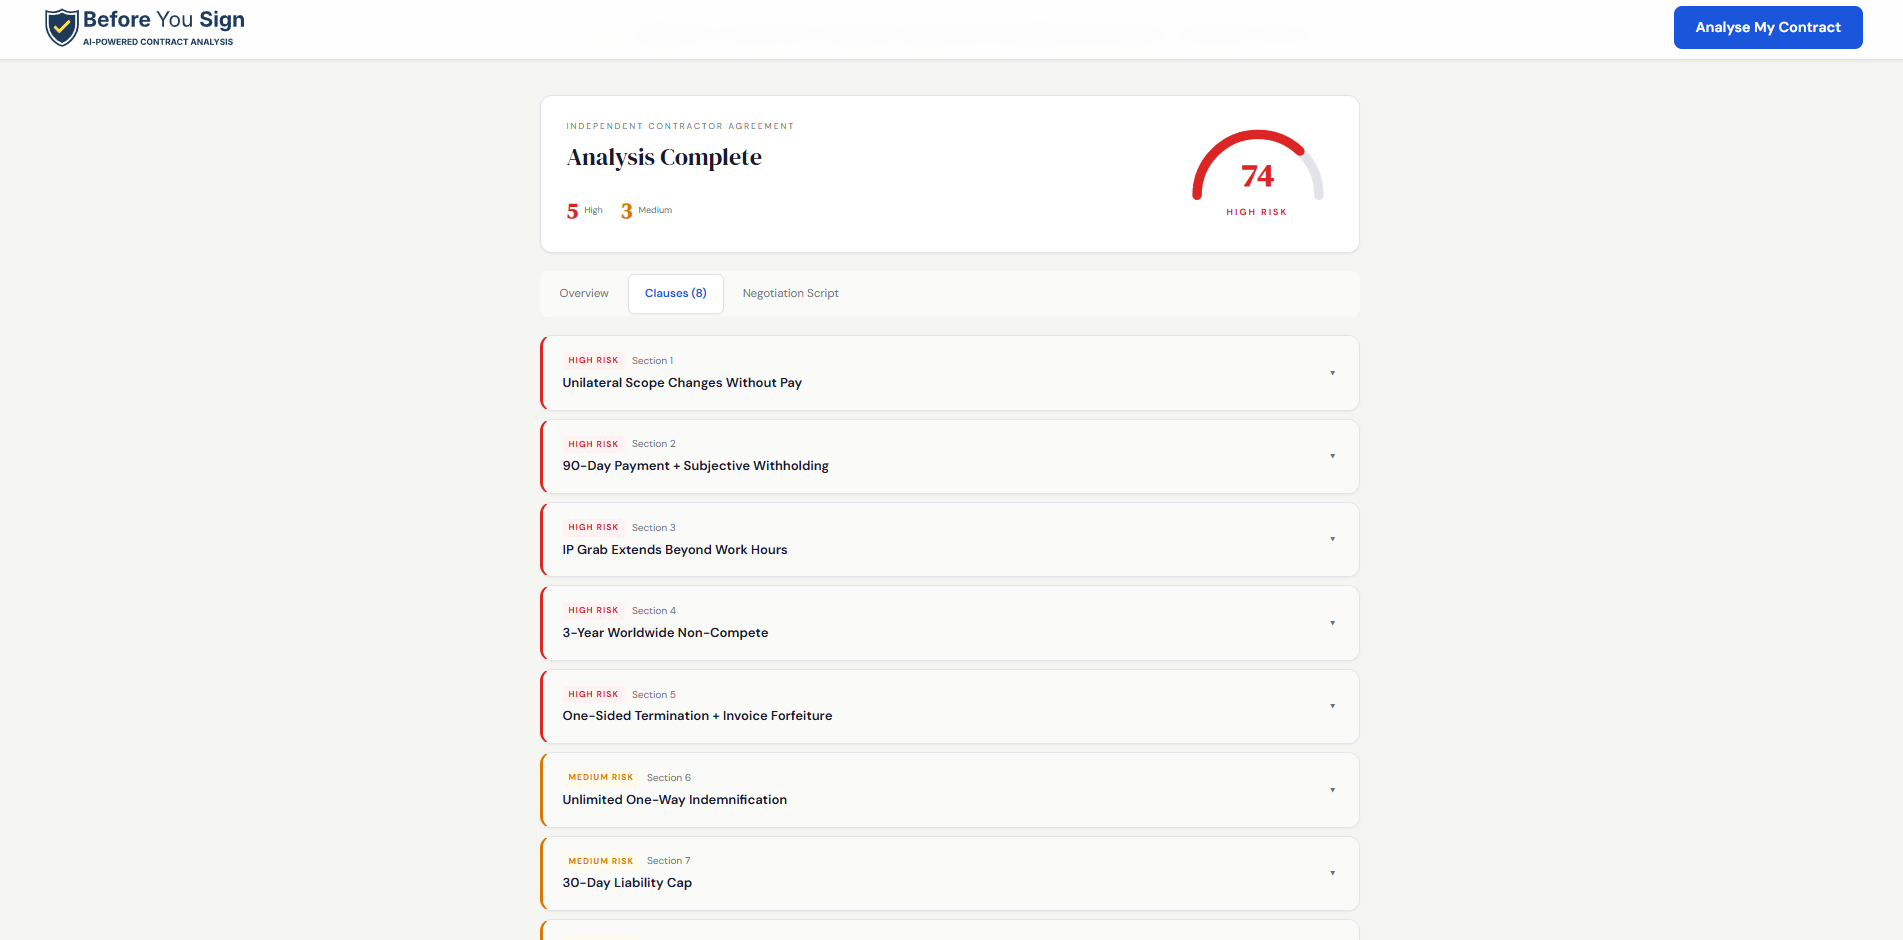Click the Analyse My Contract button
Screen dimensions: 1903x940
pos(1766,27)
